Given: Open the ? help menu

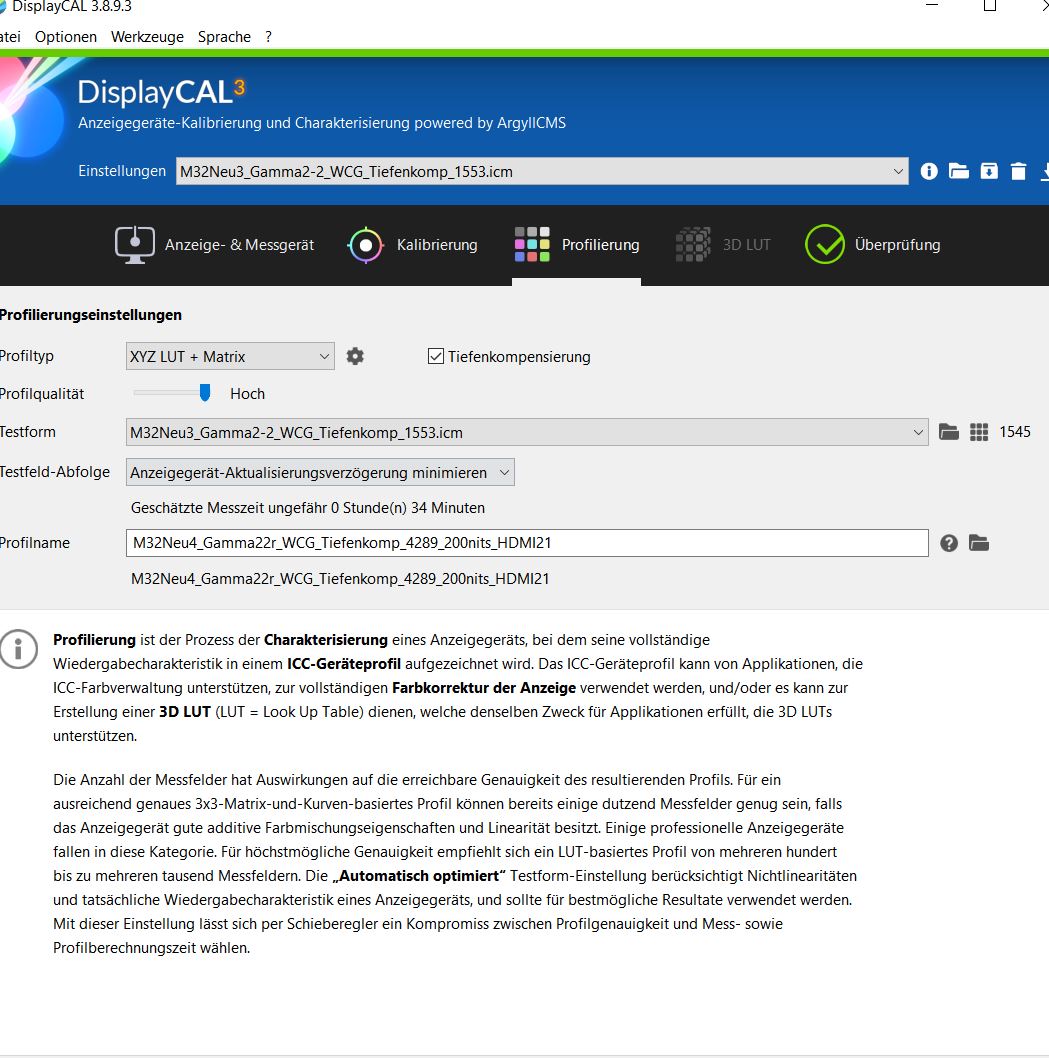Looking at the screenshot, I should point(268,37).
